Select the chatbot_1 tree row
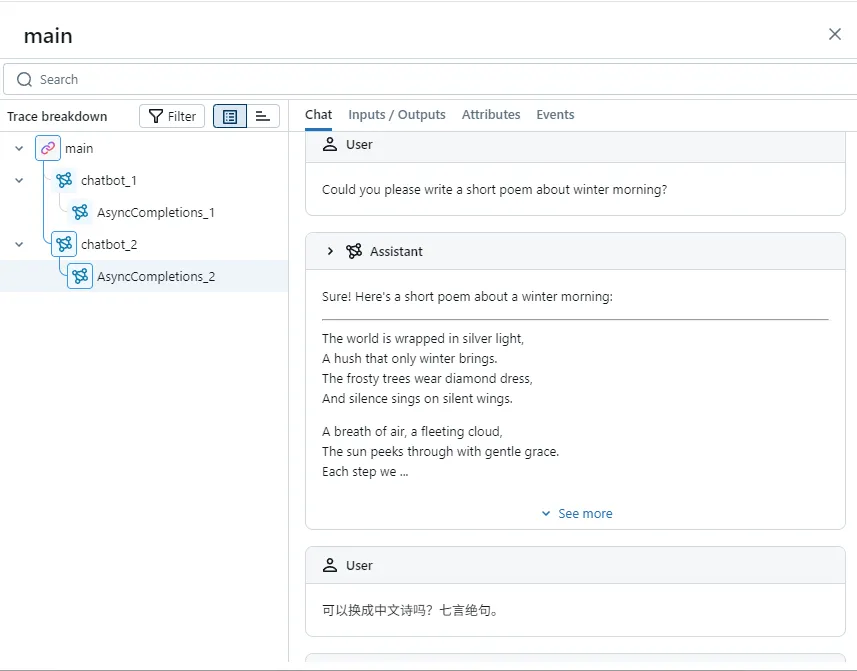The width and height of the screenshot is (857, 671). point(144,180)
